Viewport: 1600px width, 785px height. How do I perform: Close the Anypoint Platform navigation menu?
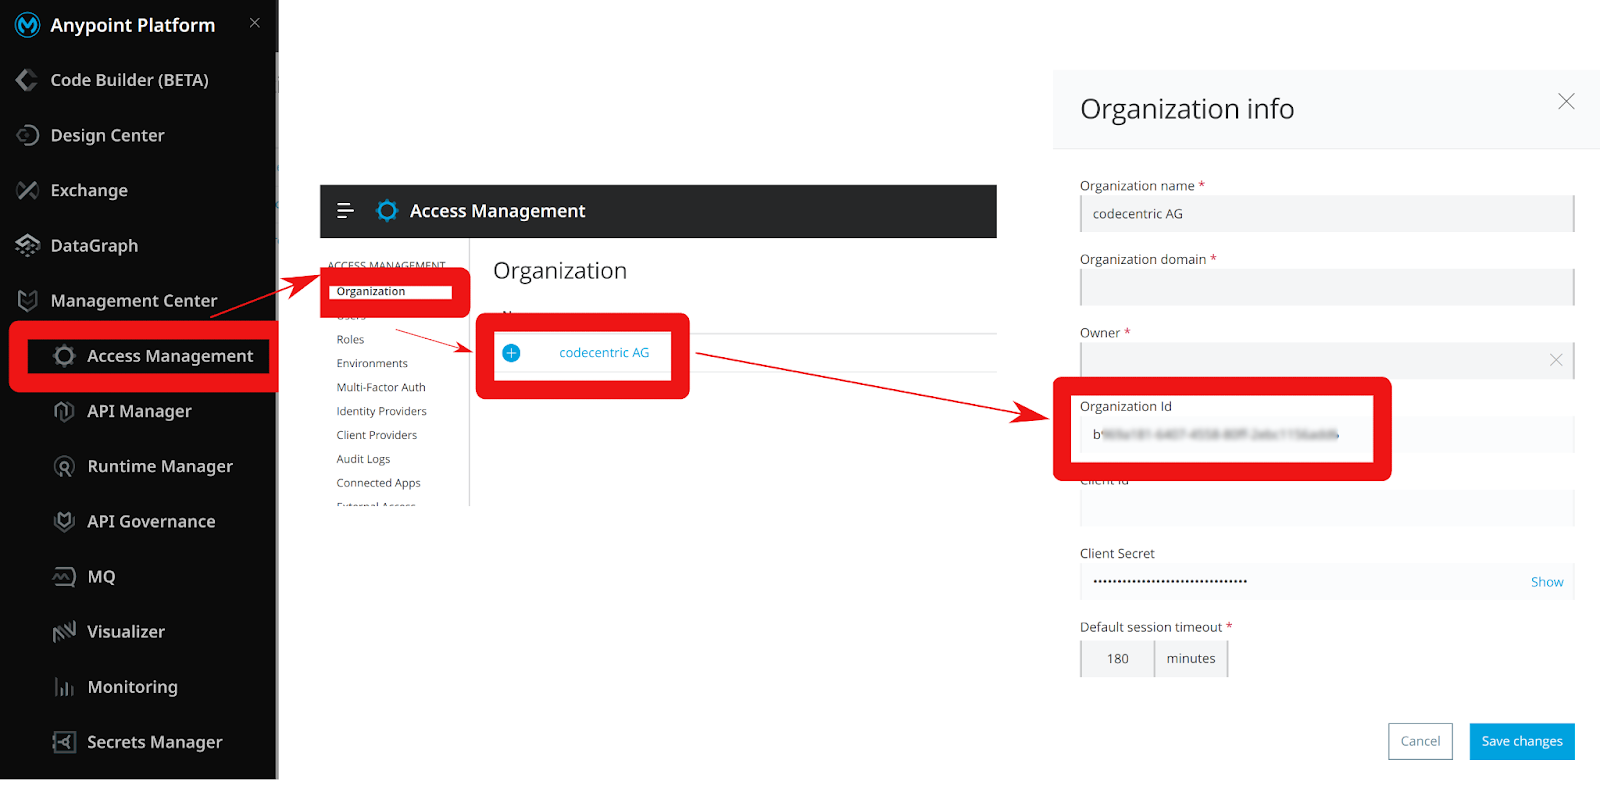pos(255,23)
